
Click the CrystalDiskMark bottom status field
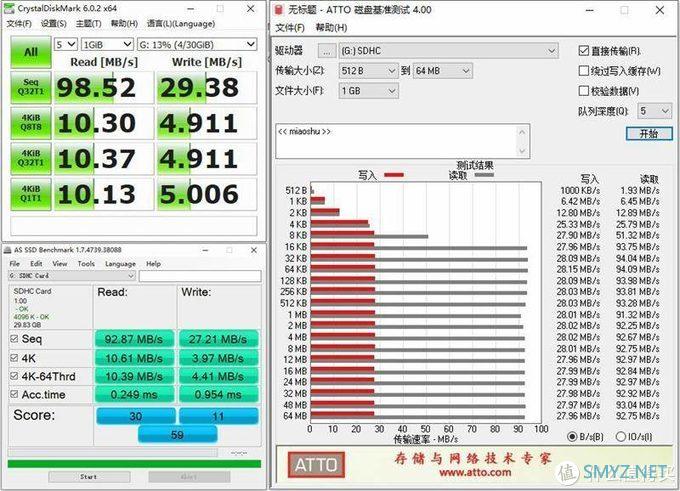coord(134,226)
